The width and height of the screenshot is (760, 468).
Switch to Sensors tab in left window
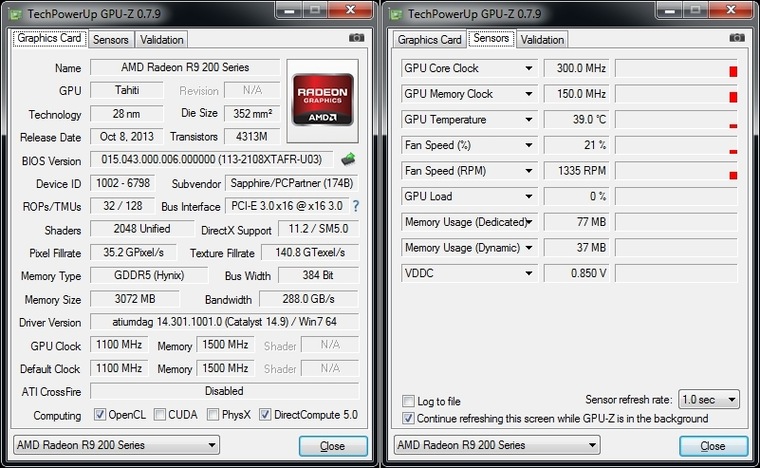tap(111, 40)
